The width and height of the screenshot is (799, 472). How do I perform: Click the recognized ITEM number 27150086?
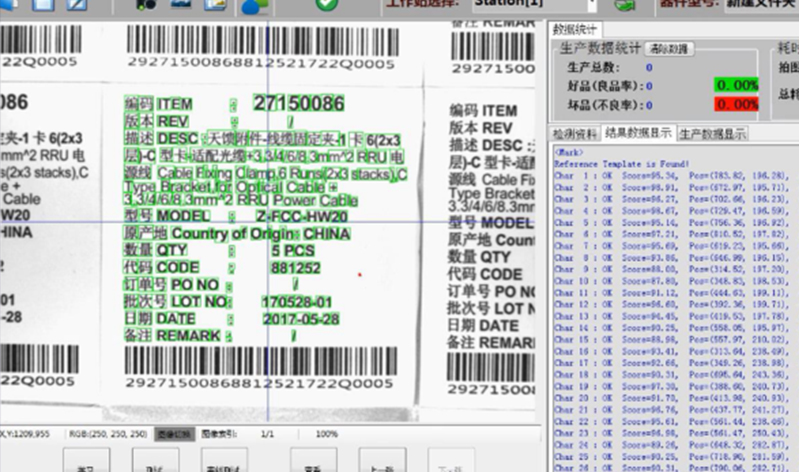(299, 103)
